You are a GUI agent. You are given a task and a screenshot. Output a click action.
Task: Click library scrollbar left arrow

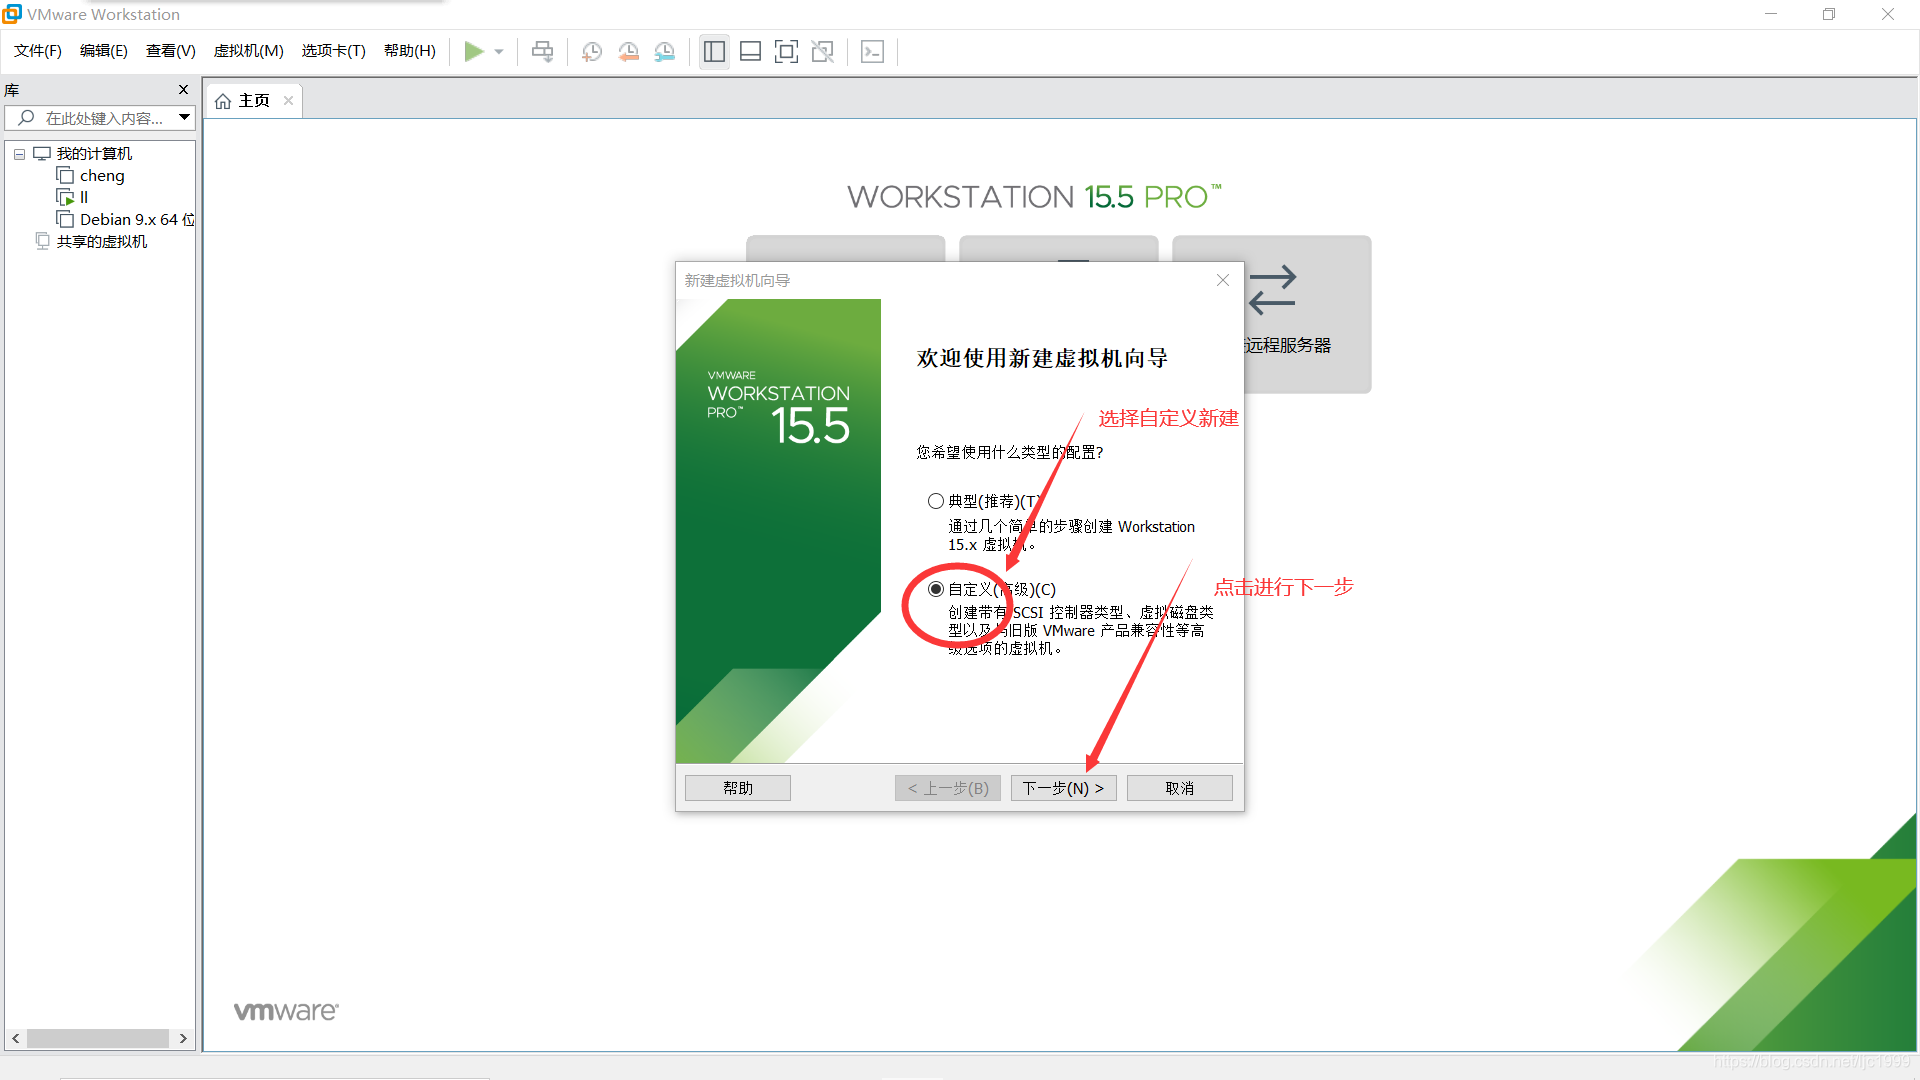tap(15, 1039)
